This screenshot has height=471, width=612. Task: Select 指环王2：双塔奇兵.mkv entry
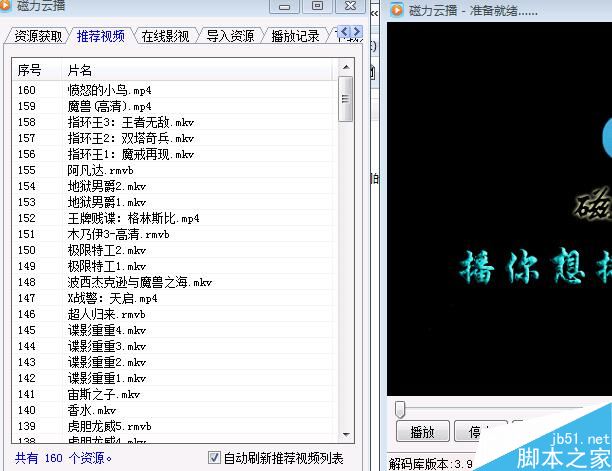pyautogui.click(x=174, y=138)
